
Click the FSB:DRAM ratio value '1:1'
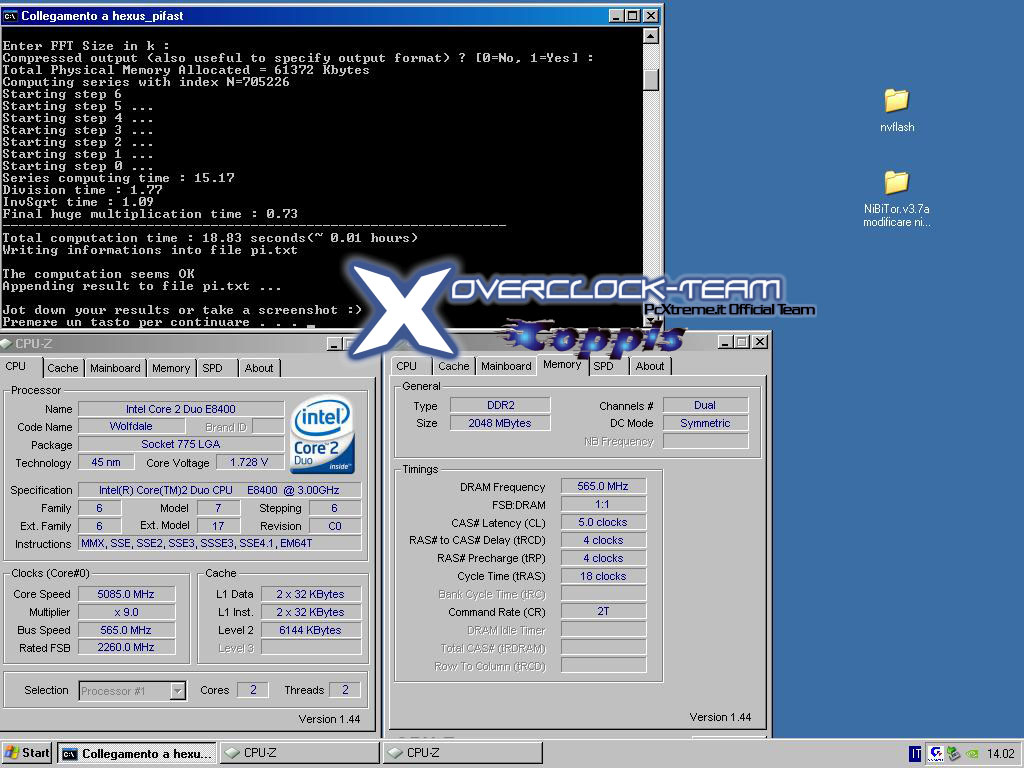tap(603, 505)
